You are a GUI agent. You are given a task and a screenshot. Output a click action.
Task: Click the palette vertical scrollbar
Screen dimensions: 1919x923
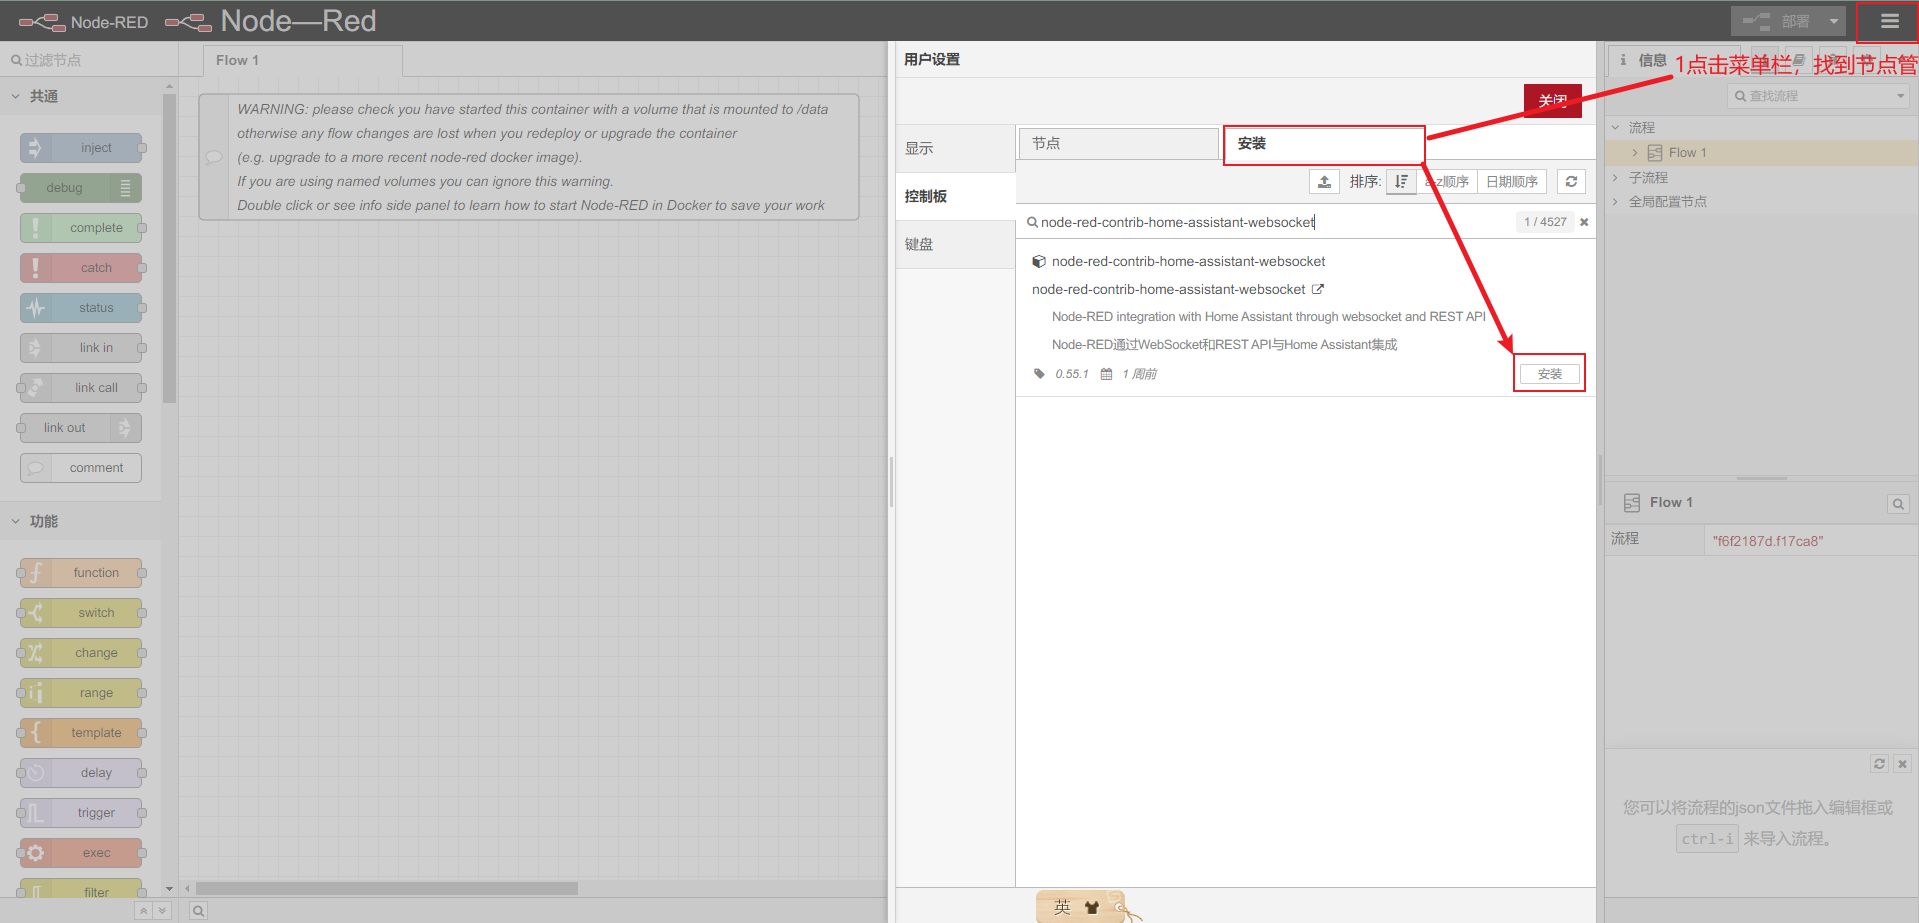(169, 250)
